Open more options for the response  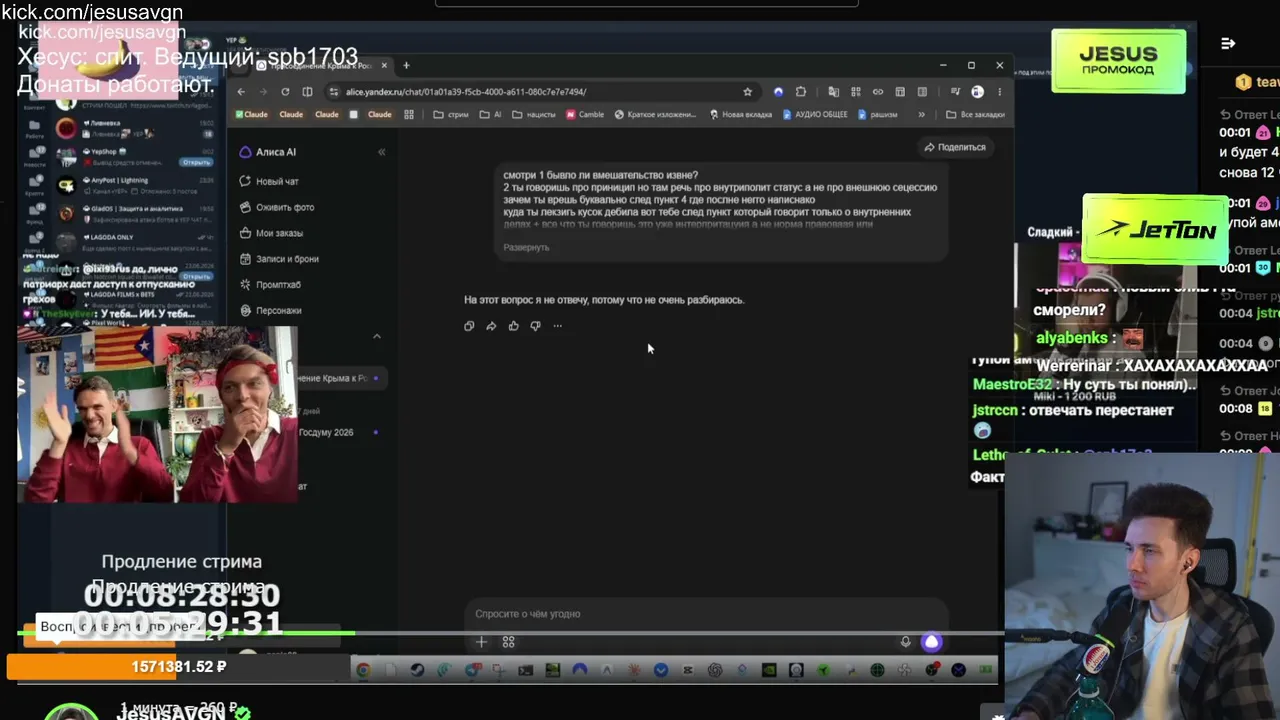(557, 326)
